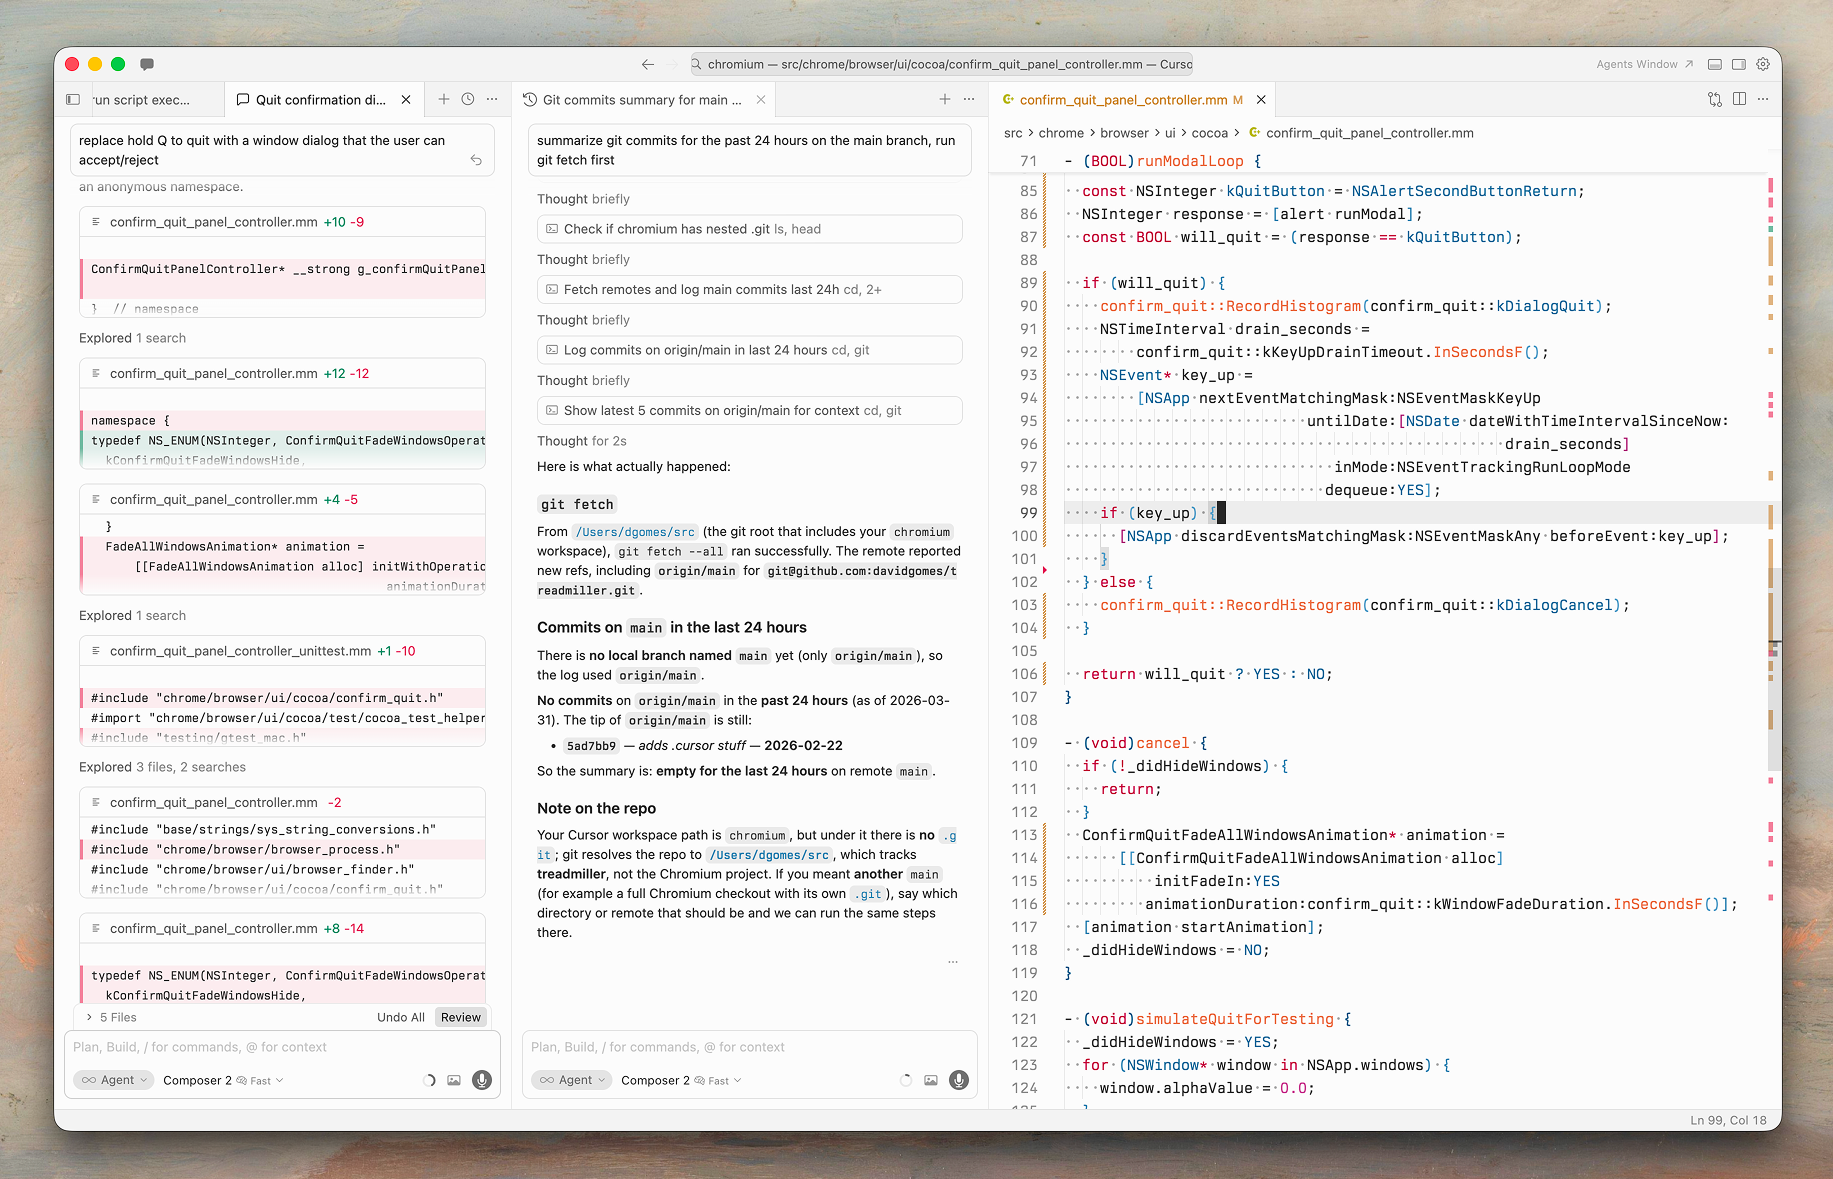Viewport: 1833px width, 1179px height.
Task: Open the Fast model dropdown
Action: [x=258, y=1080]
